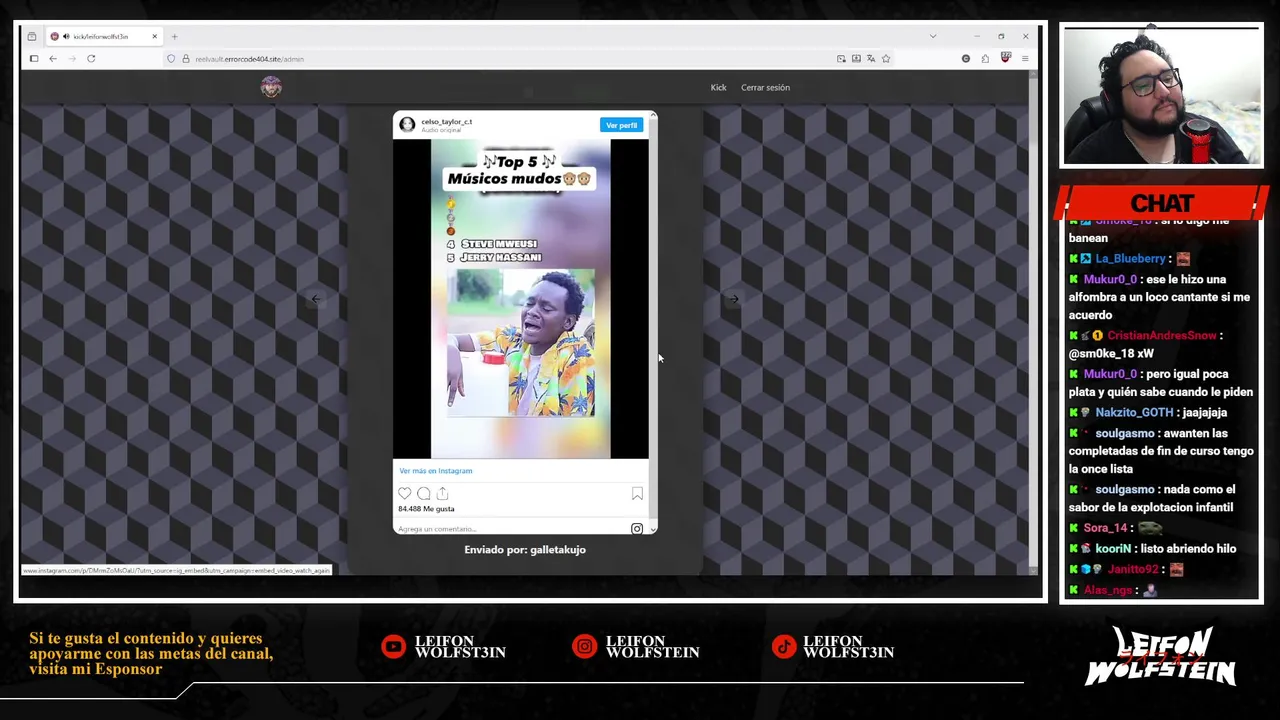Click the Audio original label
Viewport: 1280px width, 720px height.
pyautogui.click(x=441, y=130)
